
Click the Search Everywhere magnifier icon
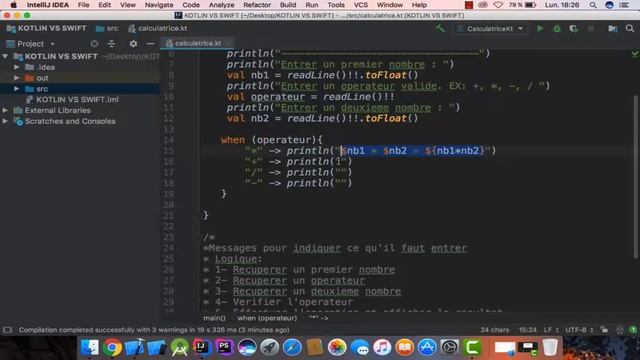tap(630, 29)
